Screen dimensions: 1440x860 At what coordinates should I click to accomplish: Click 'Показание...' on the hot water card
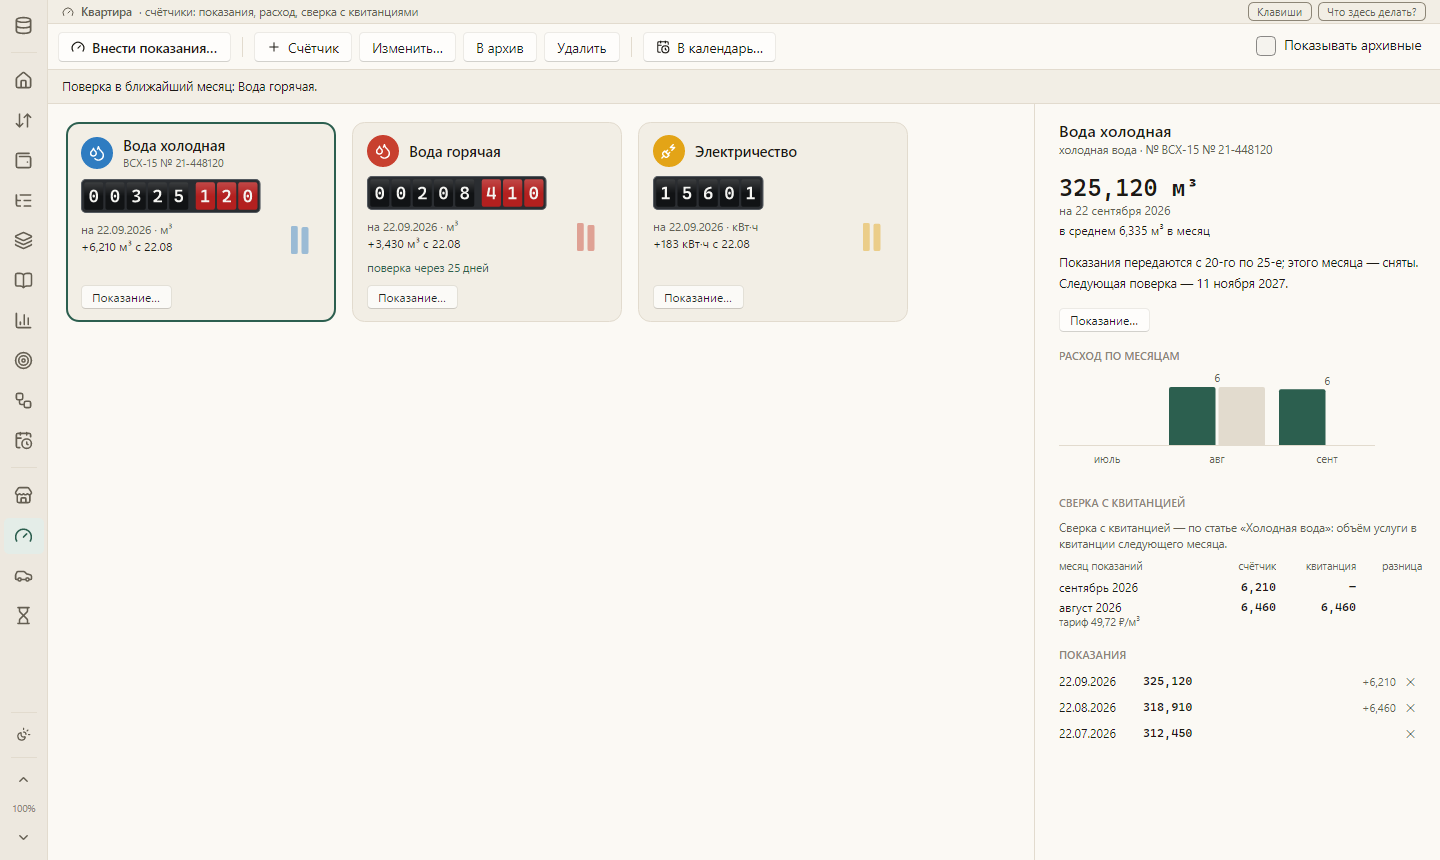coord(412,298)
